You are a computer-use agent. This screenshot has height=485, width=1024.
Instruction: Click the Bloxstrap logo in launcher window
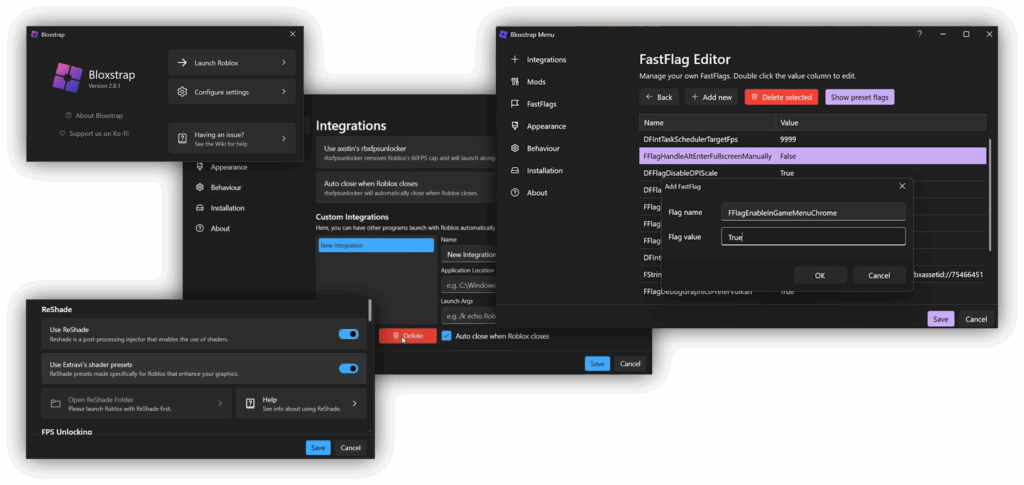coord(67,78)
